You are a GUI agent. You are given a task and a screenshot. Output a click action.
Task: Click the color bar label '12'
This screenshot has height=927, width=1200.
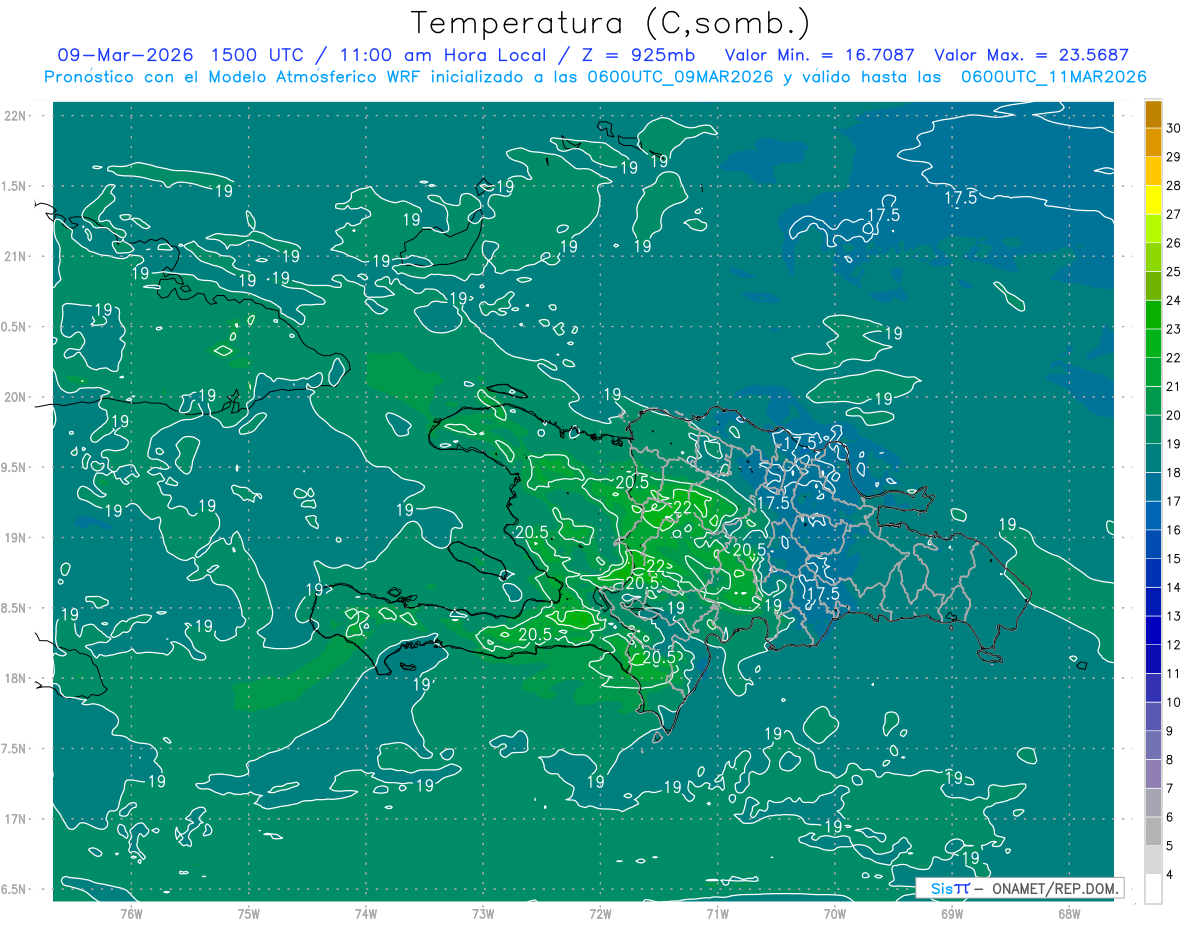point(1173,645)
